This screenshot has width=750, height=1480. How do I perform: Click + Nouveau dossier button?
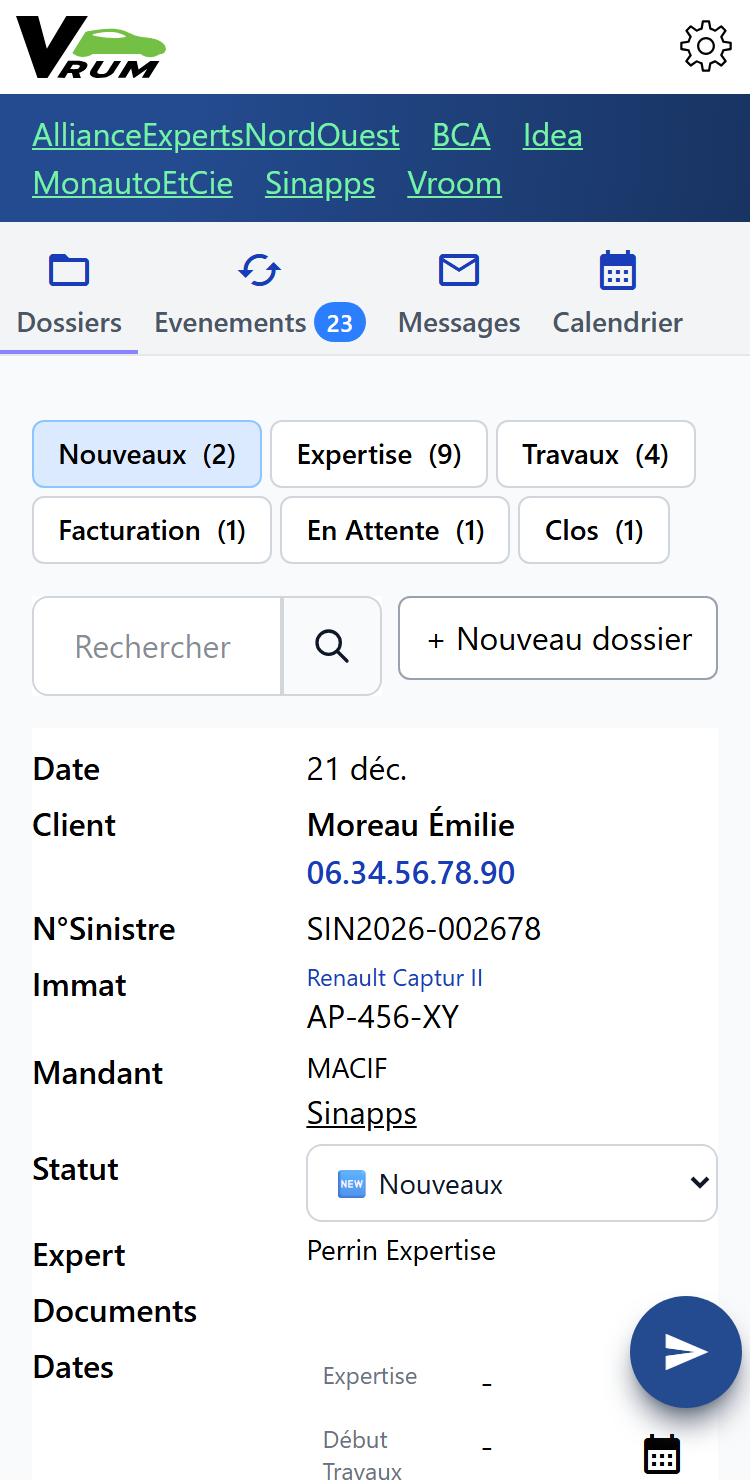[558, 638]
